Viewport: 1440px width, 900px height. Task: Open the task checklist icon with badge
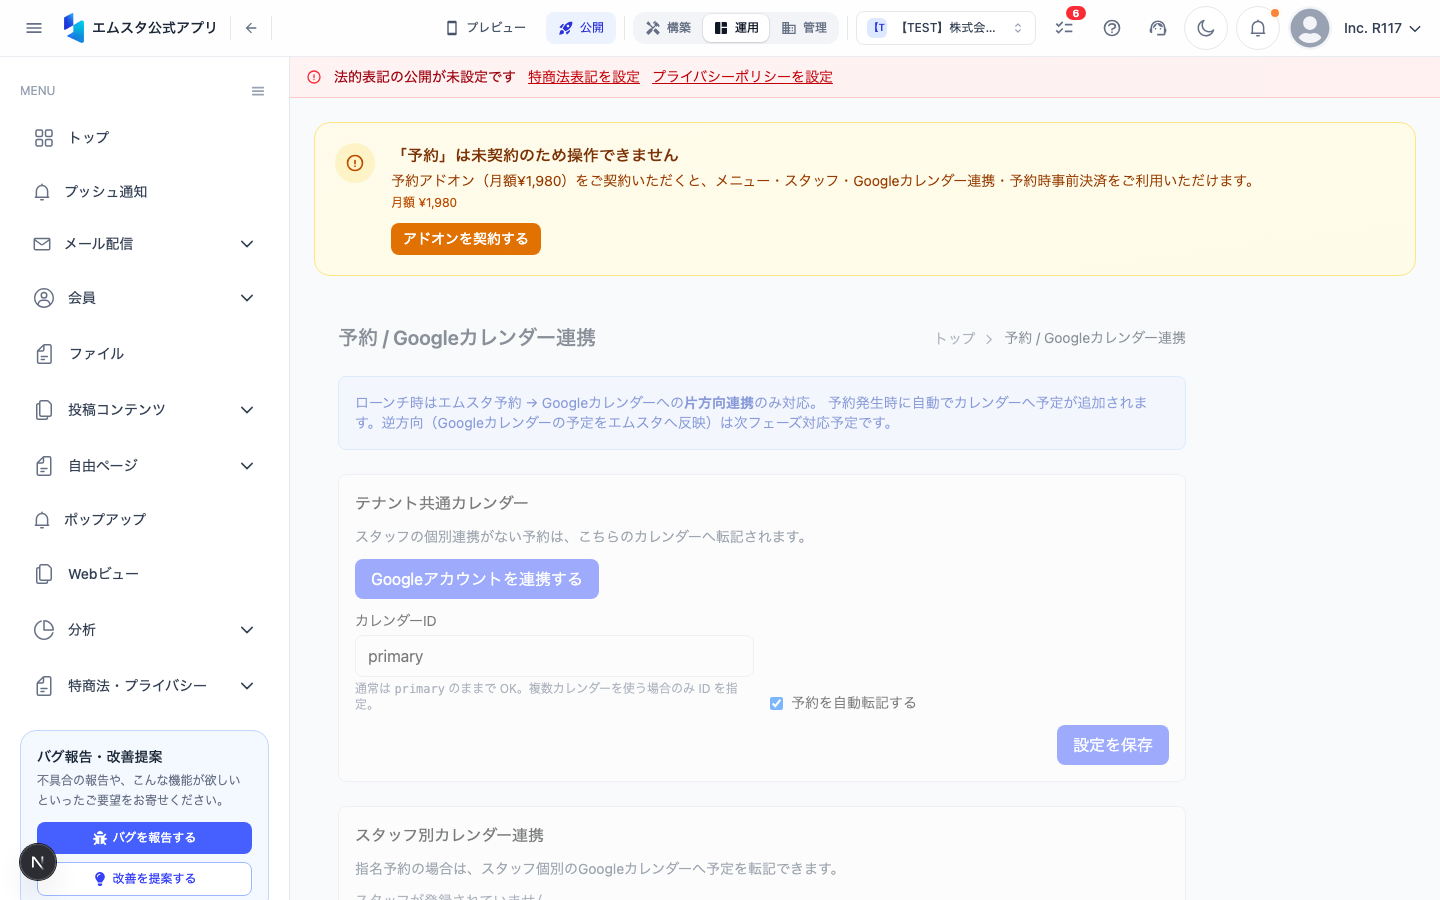[1064, 28]
